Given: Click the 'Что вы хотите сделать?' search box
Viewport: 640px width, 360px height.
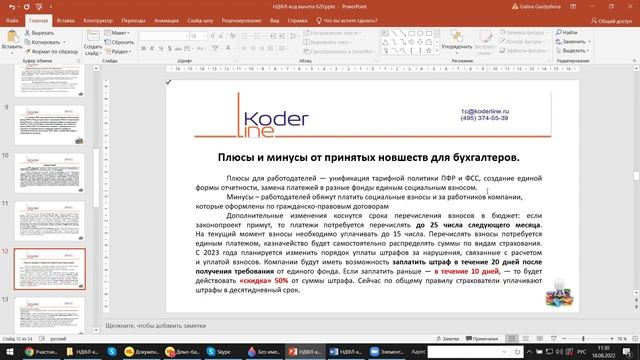Looking at the screenshot, I should point(347,20).
